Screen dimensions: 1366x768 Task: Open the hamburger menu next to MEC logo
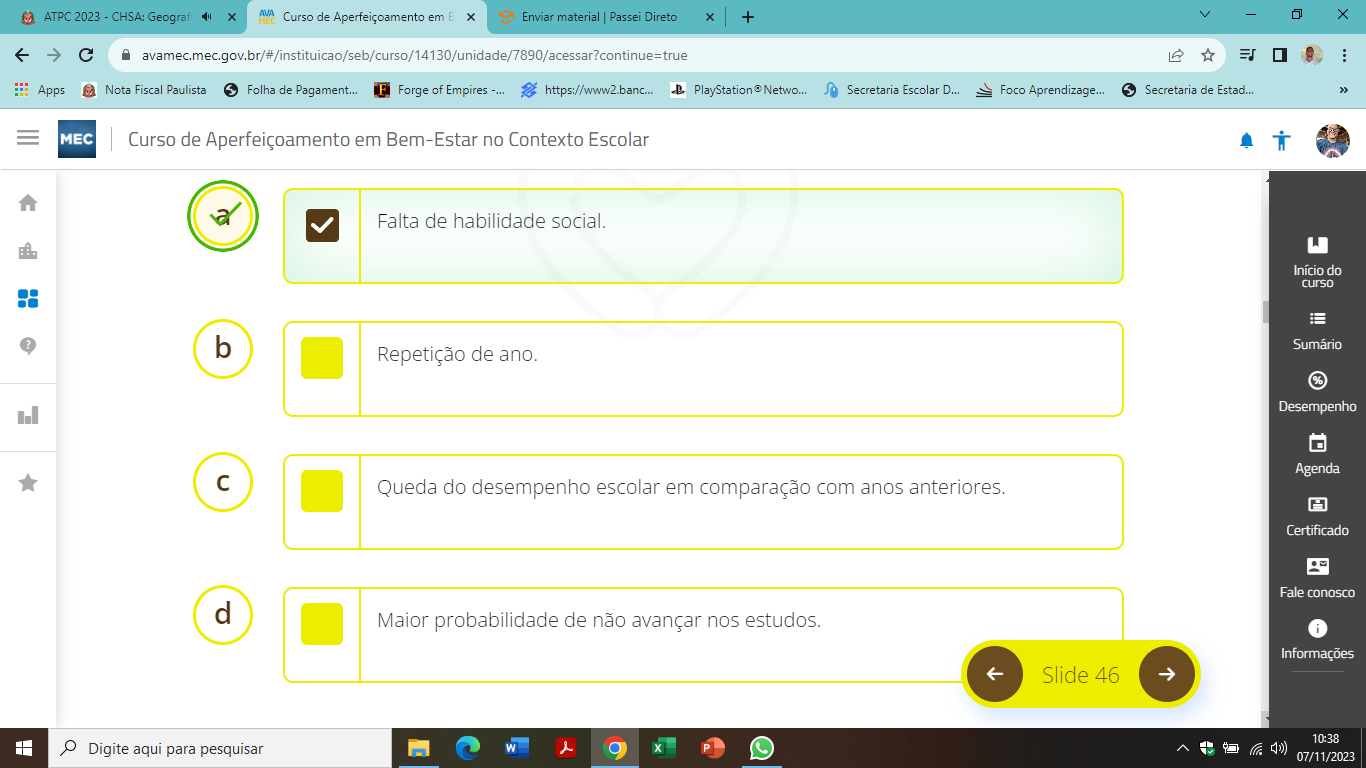(28, 138)
